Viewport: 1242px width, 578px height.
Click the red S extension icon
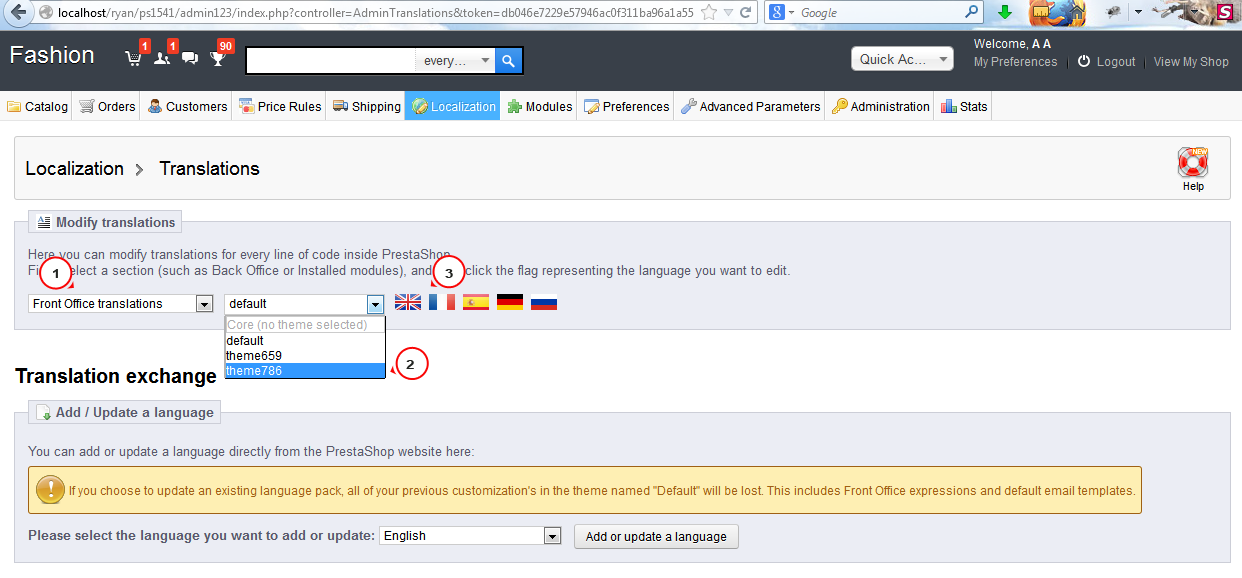click(1223, 13)
